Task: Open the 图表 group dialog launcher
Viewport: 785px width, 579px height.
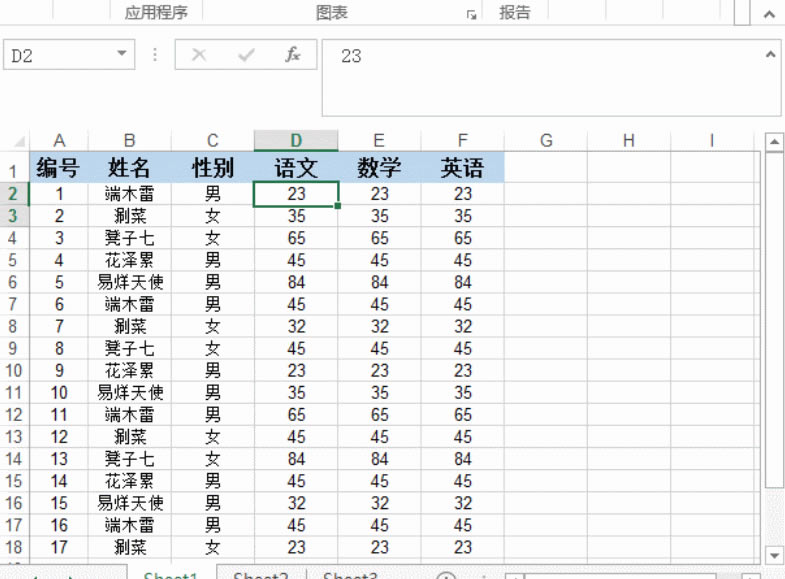Action: 471,15
